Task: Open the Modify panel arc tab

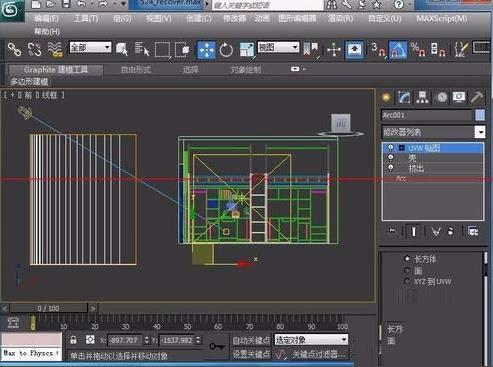Action: [404, 97]
